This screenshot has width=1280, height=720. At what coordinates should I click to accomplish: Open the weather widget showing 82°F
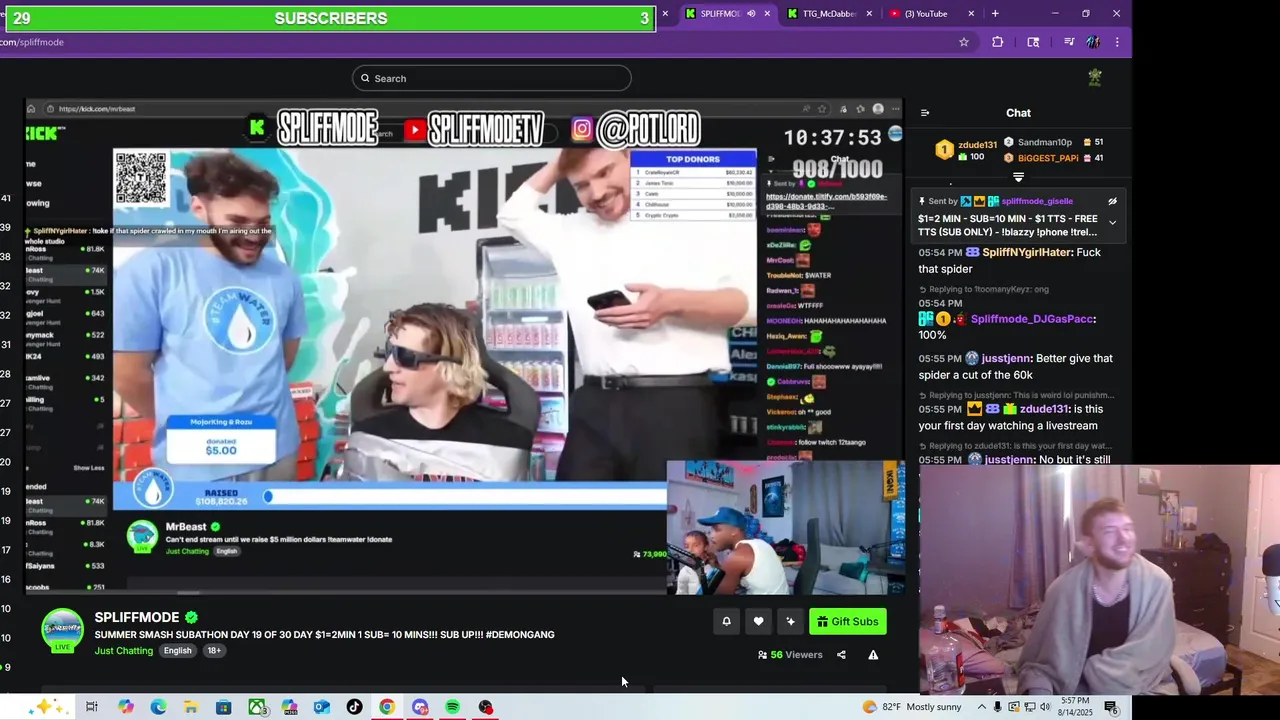tap(912, 707)
